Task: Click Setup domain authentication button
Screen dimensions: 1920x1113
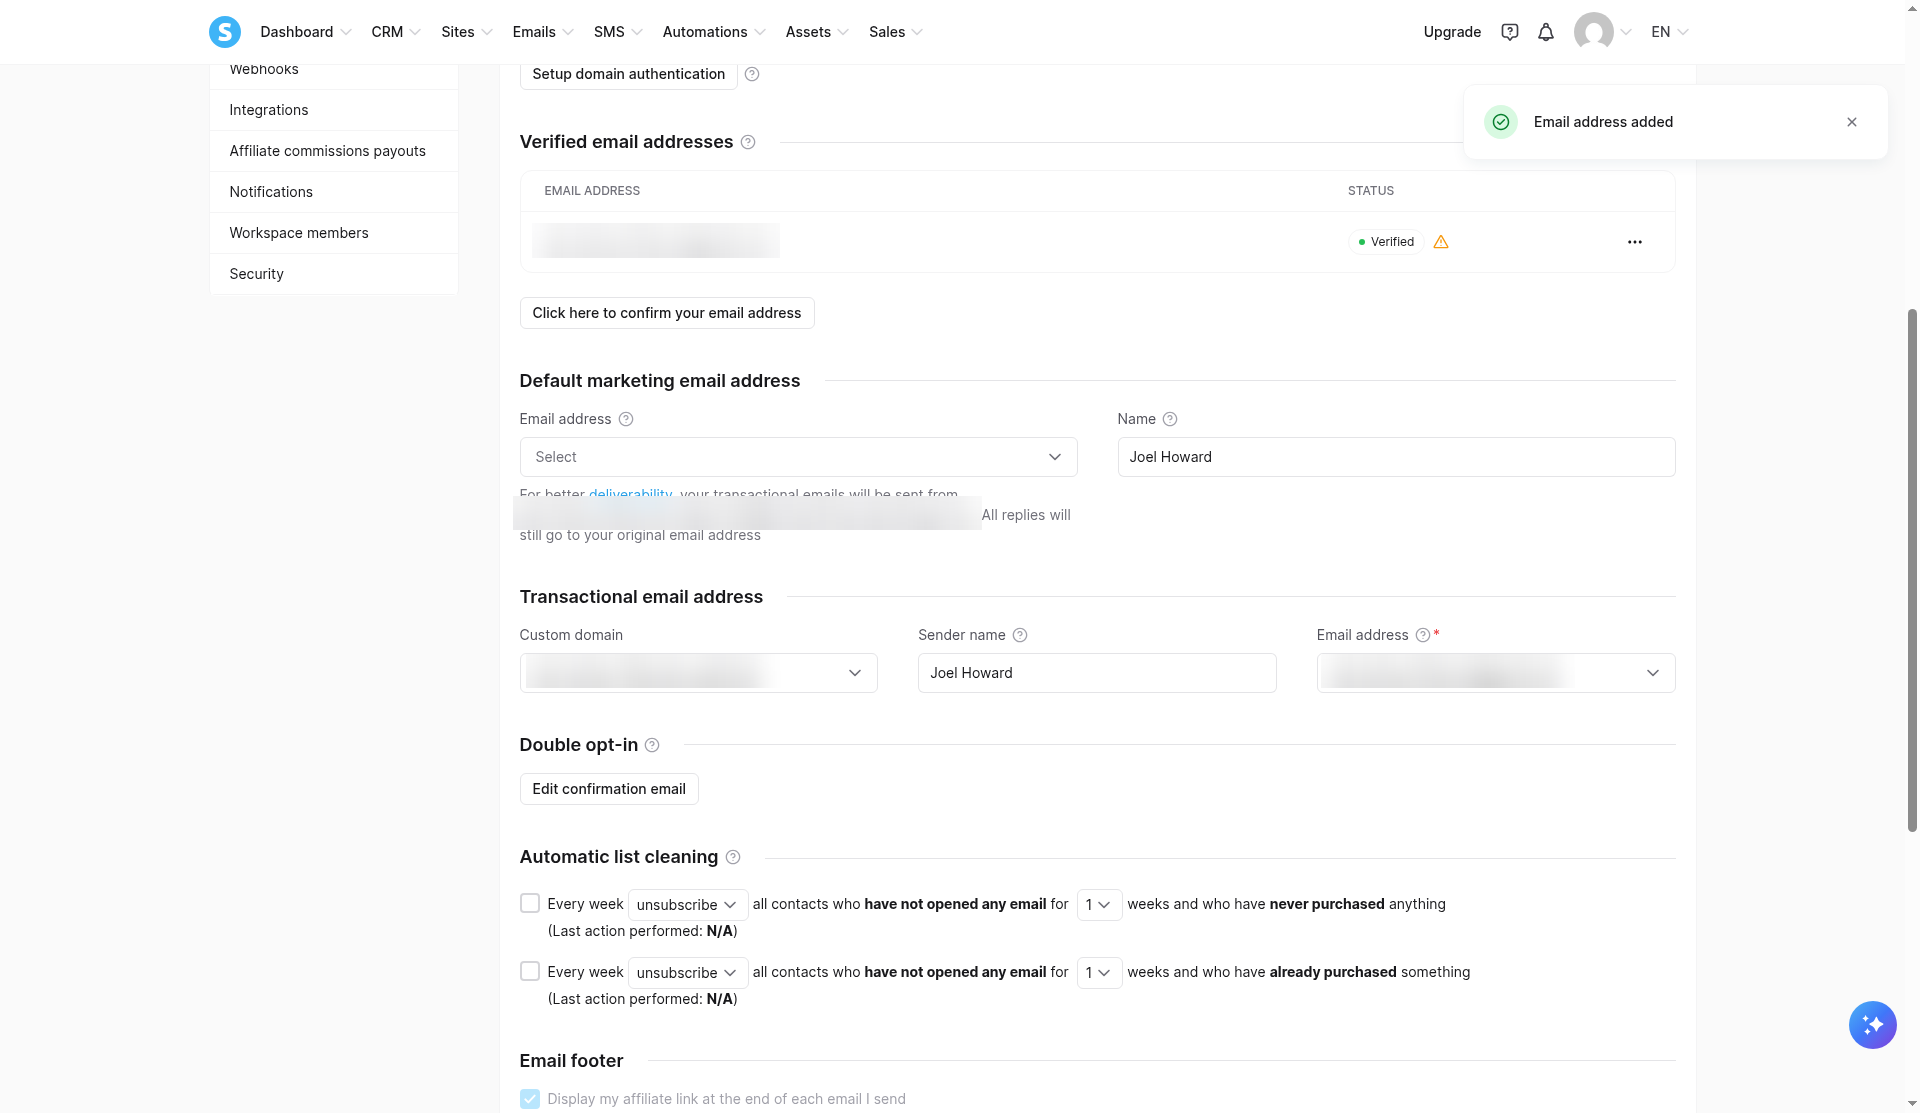Action: click(628, 74)
